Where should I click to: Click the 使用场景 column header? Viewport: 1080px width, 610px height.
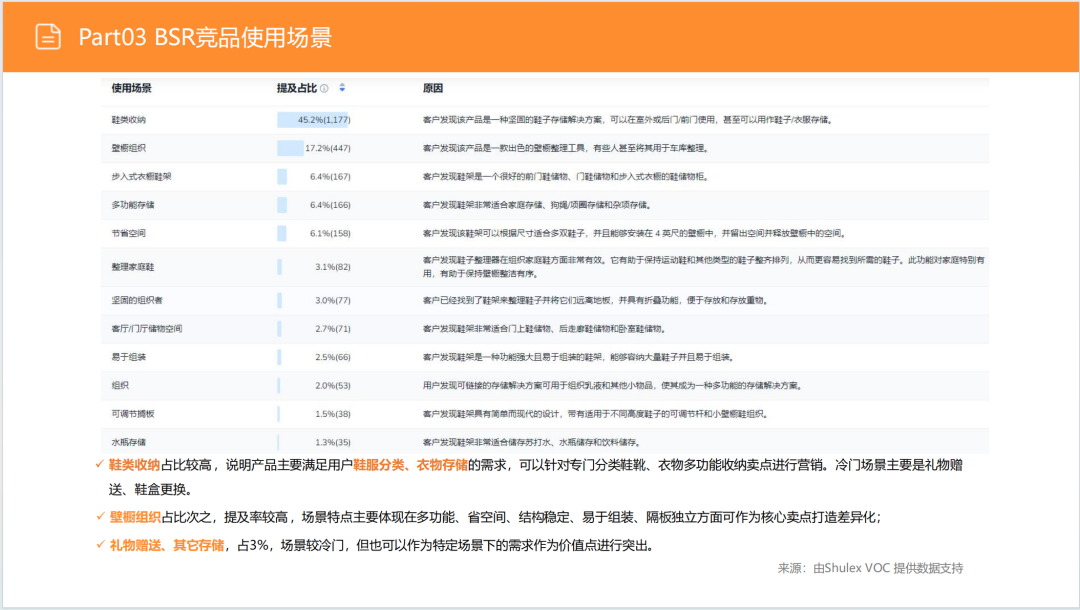tap(132, 88)
